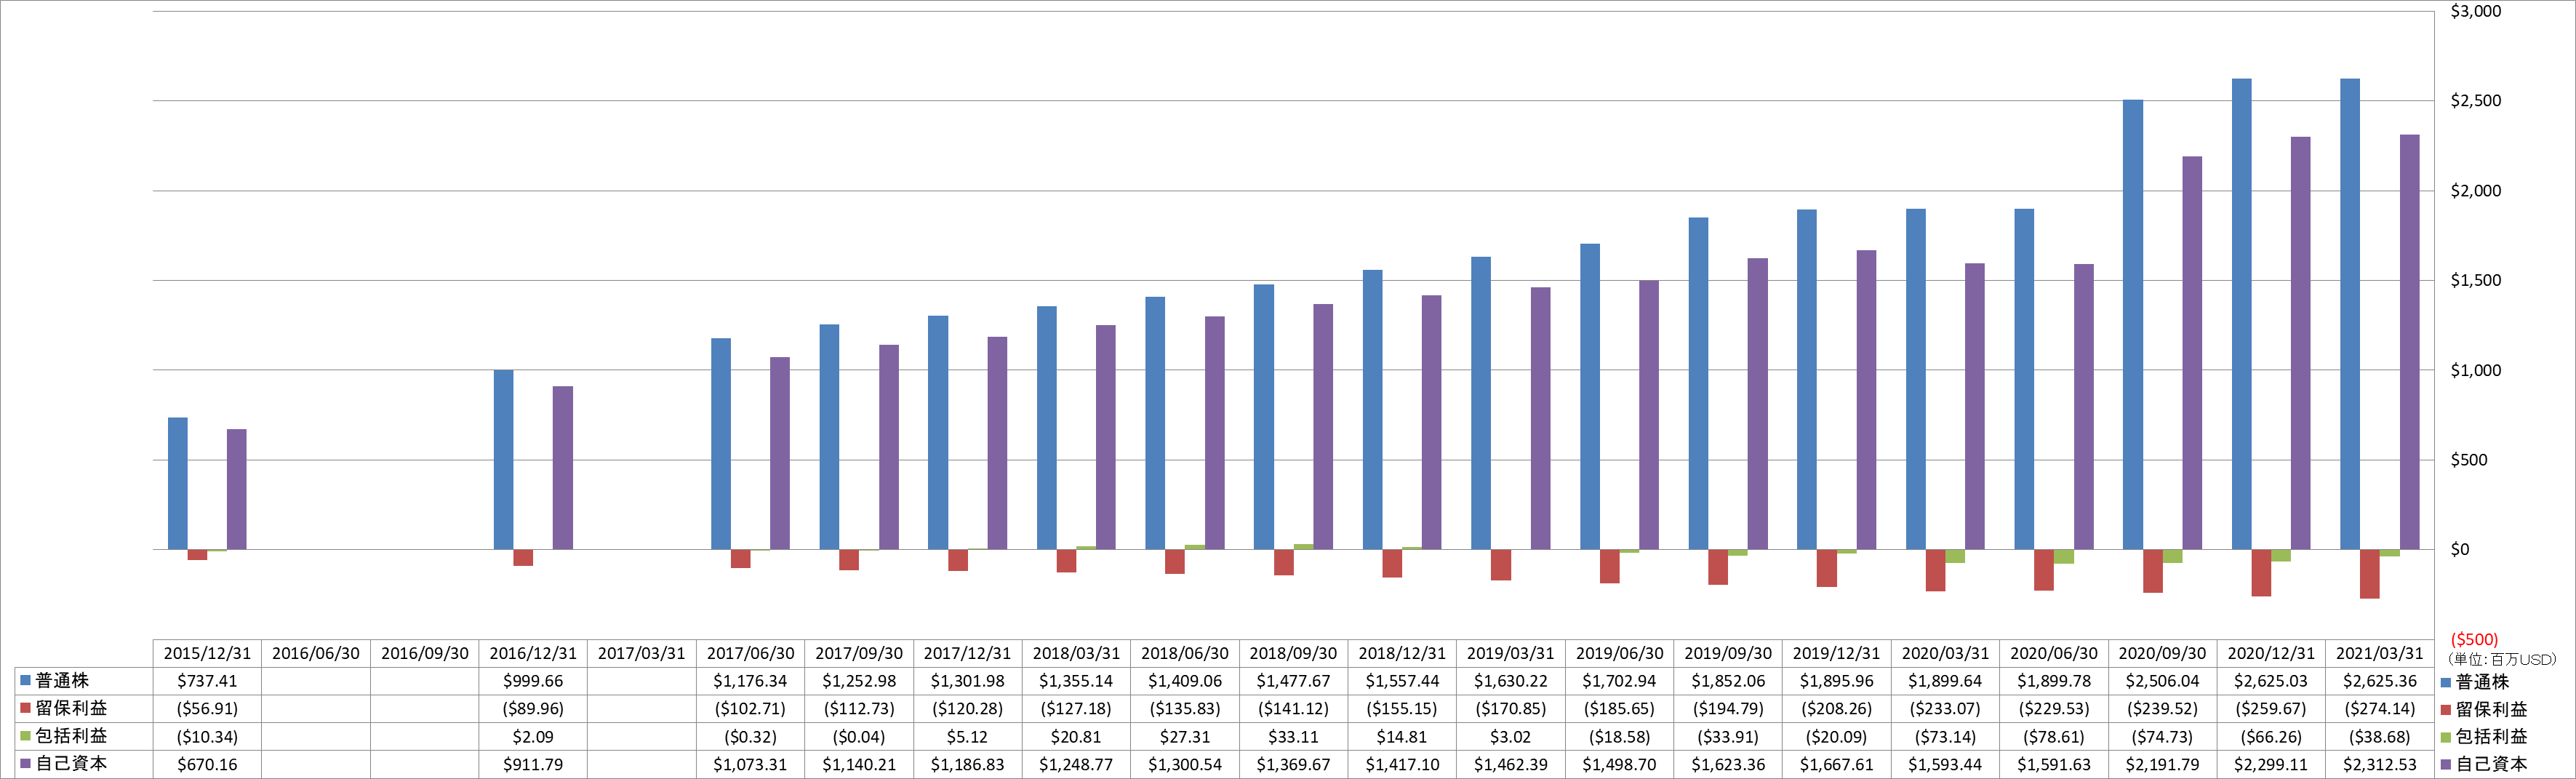
Task: Select the 普通株 legend label on the right
Action: coord(2482,682)
